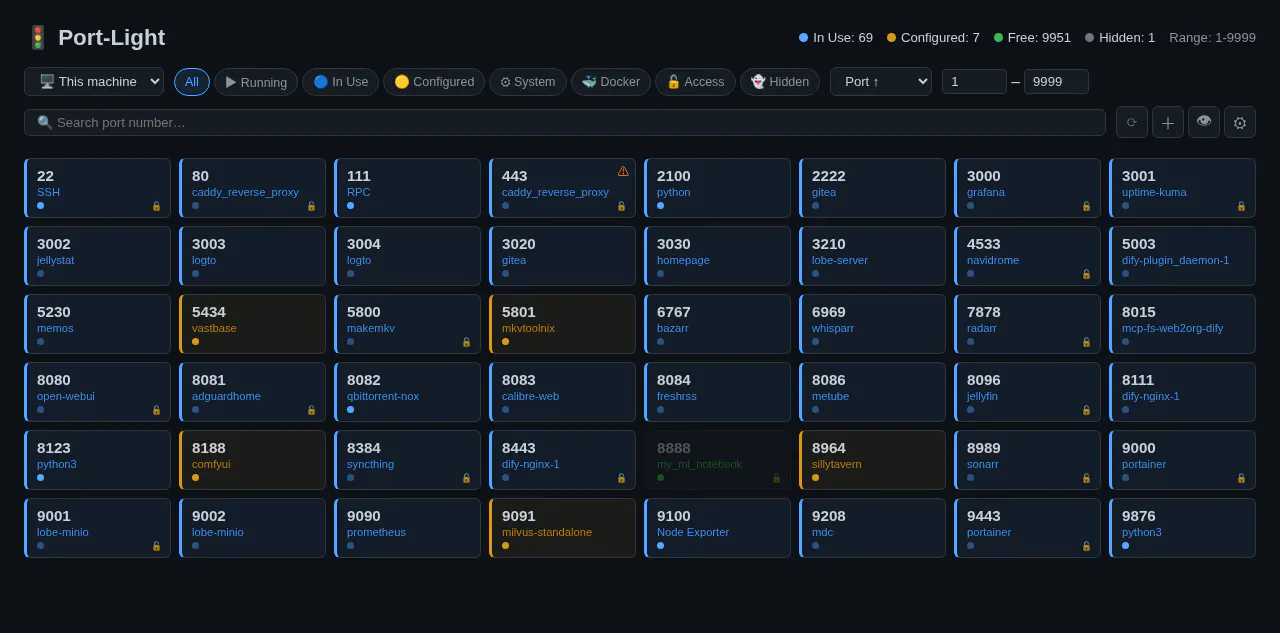Viewport: 1280px width, 633px height.
Task: Click the 'Range: 1-9999' text
Action: coord(1212,38)
